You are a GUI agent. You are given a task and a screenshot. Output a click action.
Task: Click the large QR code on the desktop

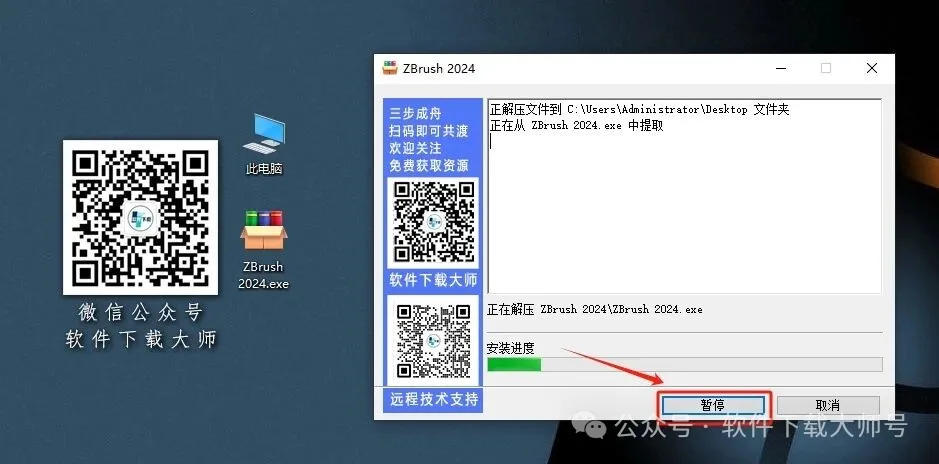click(x=141, y=215)
